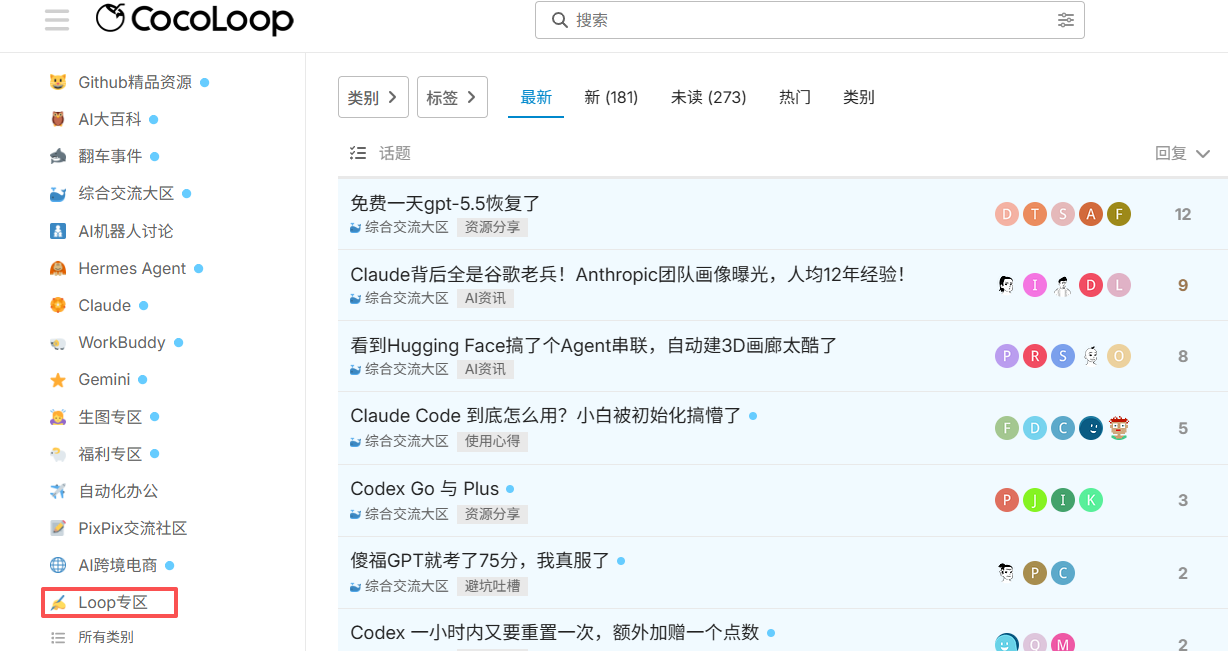Click reply count 5 on Claude Code topic
Viewport: 1228px width, 651px height.
1183,428
